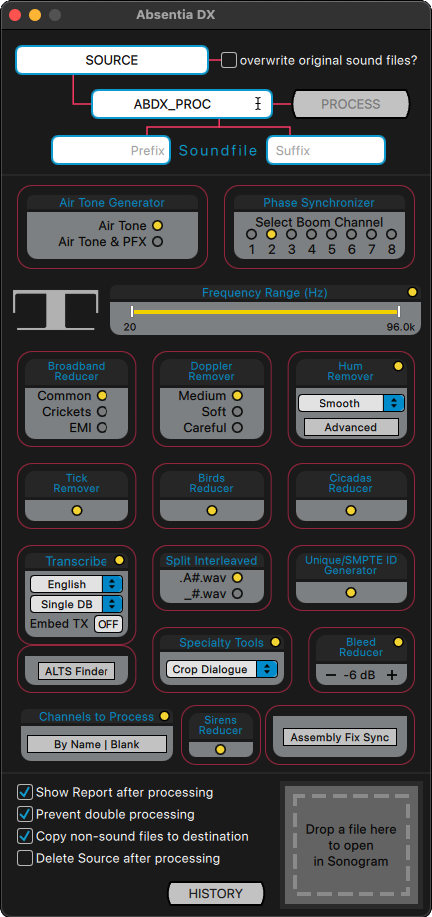432x917 pixels.
Task: Select the _#.wav split format
Action: 237,594
